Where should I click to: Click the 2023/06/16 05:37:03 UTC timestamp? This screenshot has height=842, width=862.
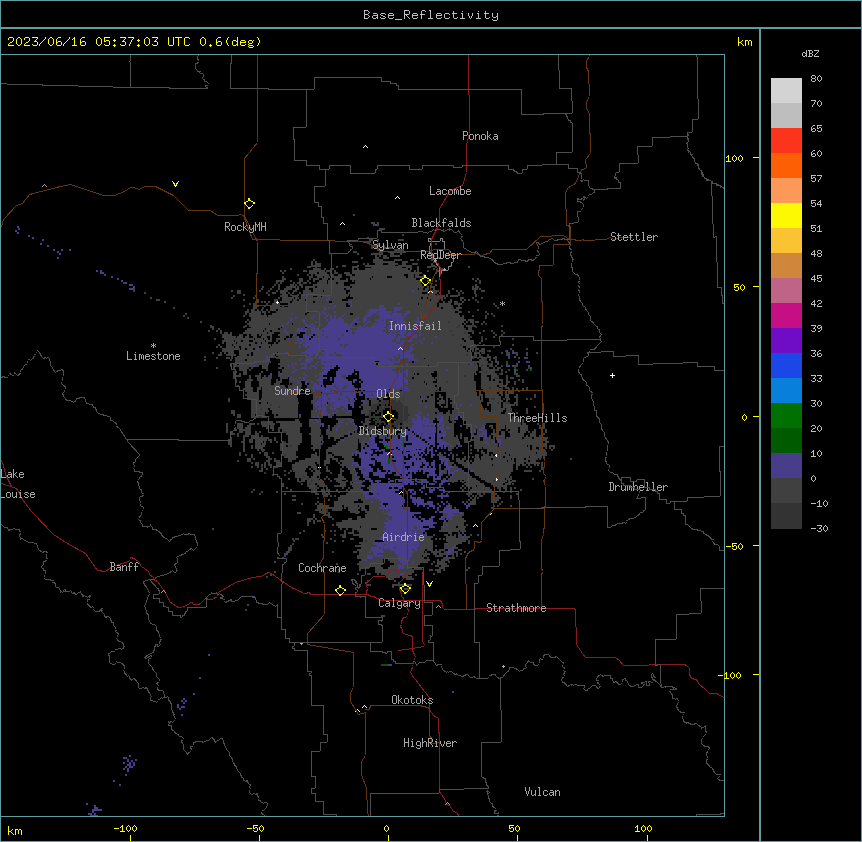(99, 42)
